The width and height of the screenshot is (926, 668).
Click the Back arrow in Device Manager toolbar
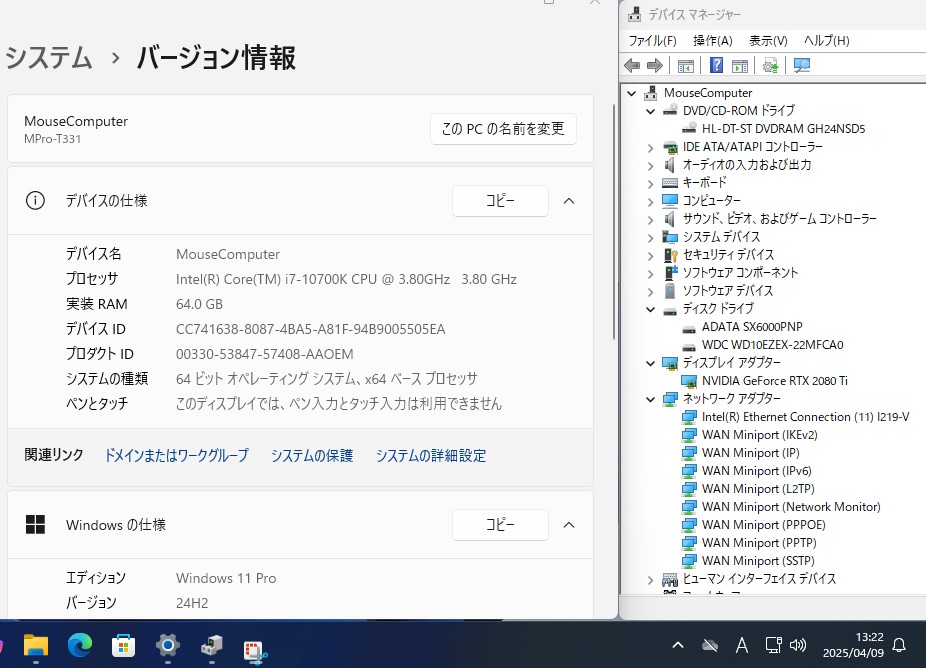pos(632,66)
